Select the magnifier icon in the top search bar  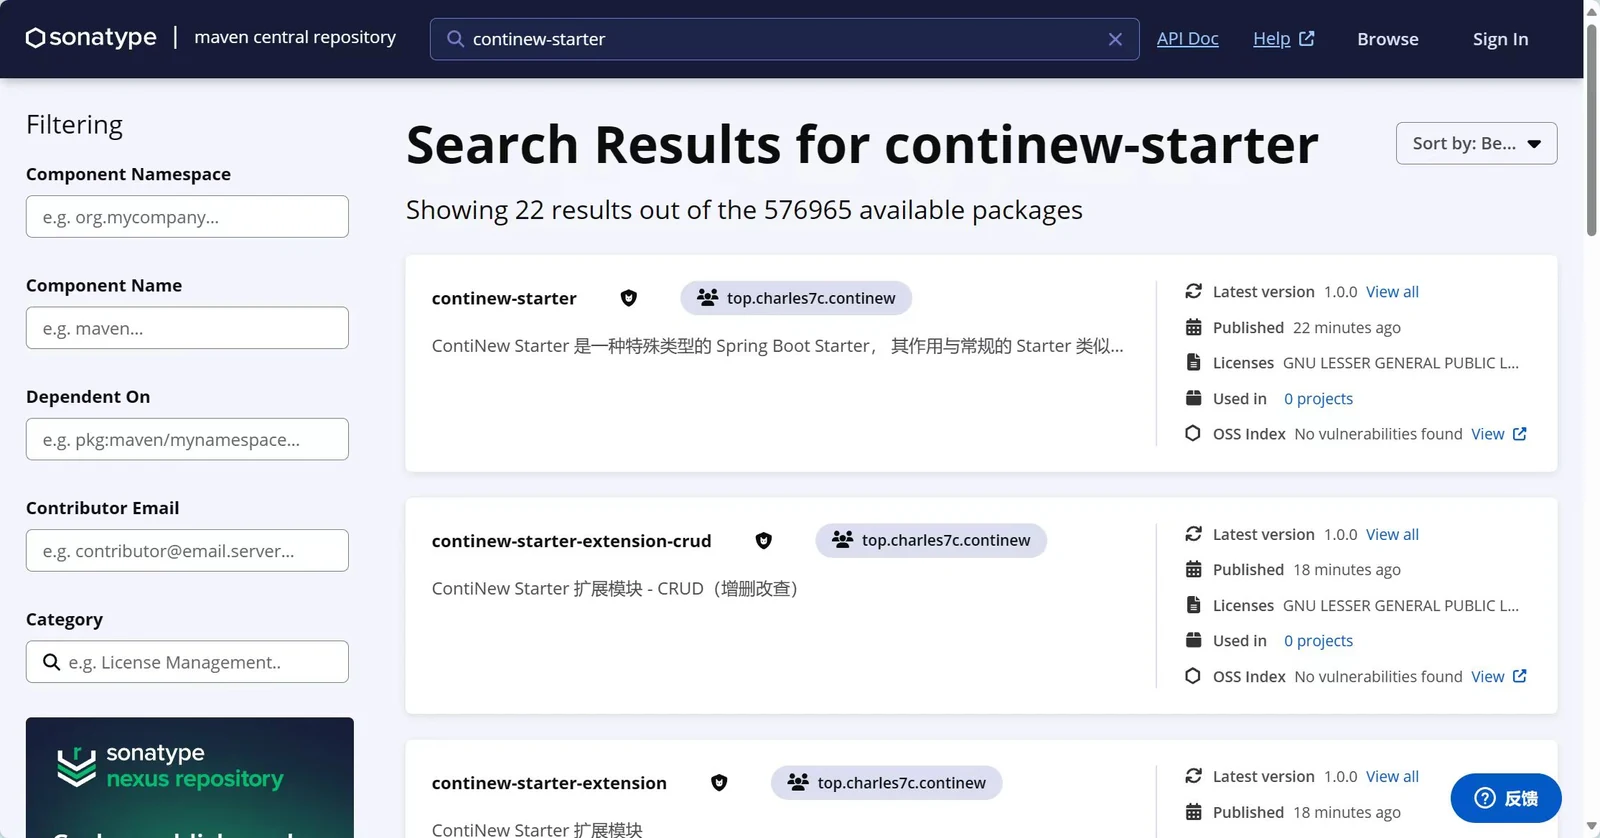coord(455,39)
